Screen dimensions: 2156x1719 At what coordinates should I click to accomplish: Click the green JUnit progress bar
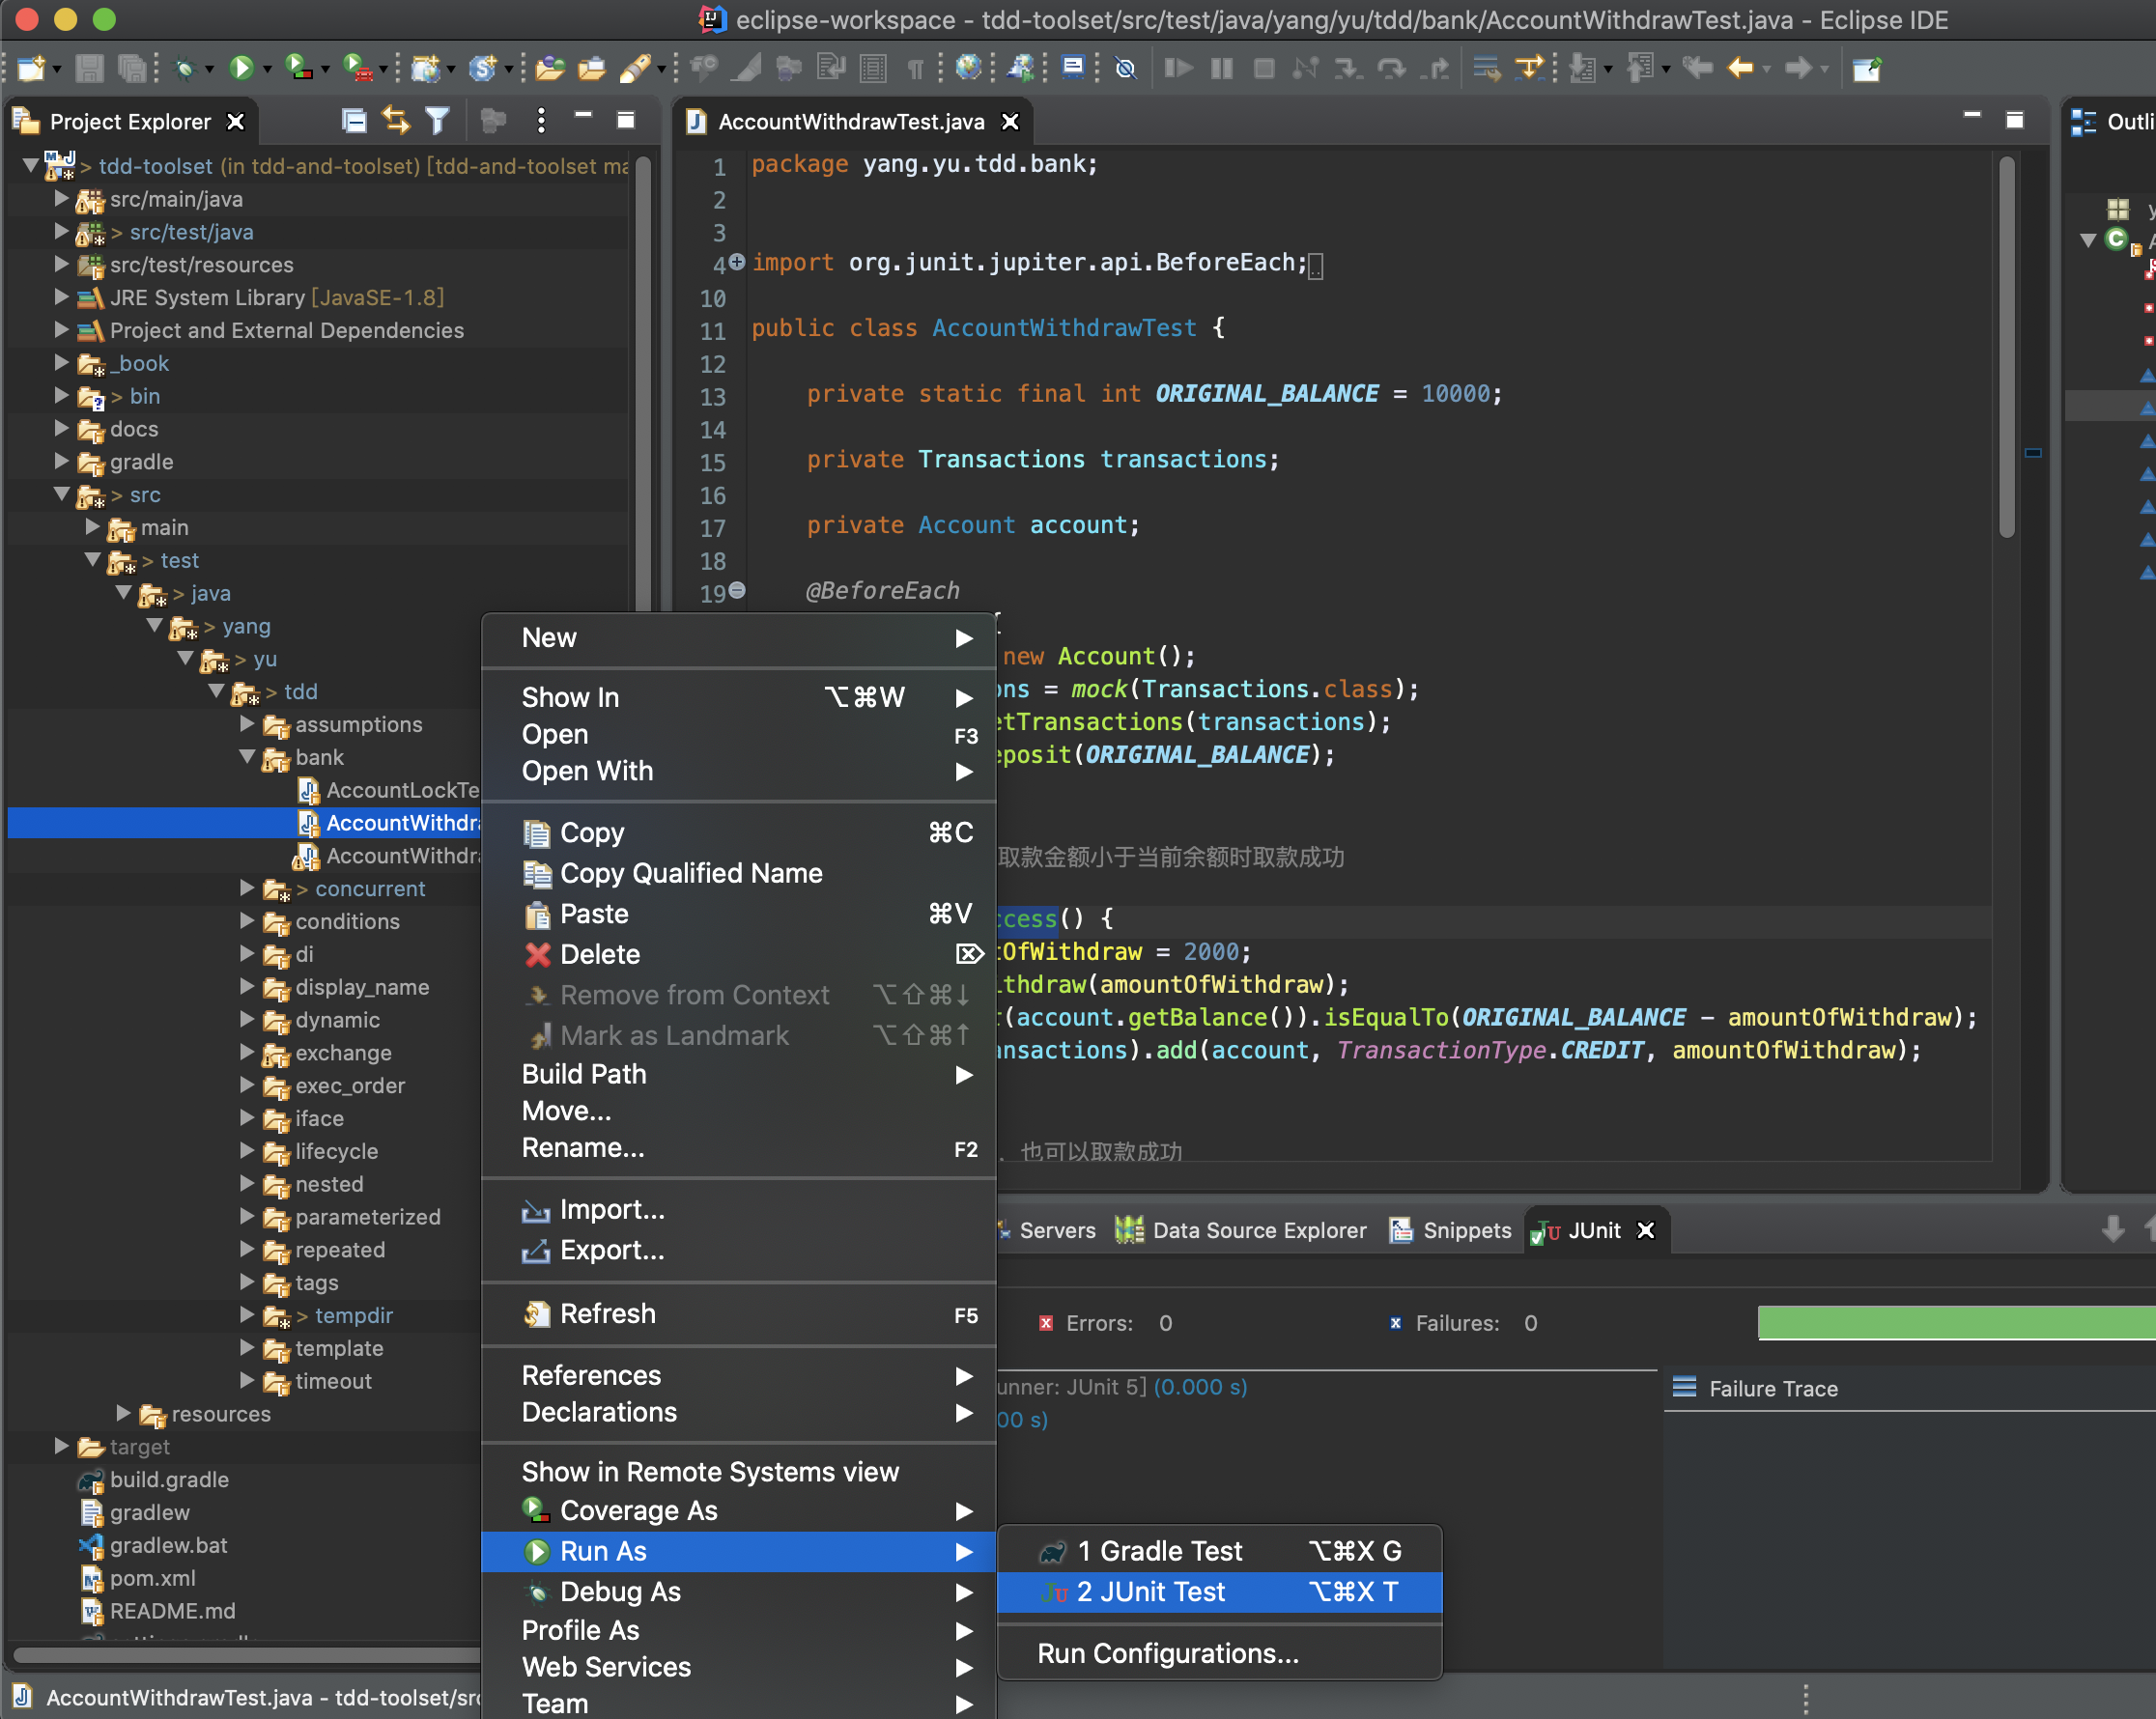[1956, 1322]
